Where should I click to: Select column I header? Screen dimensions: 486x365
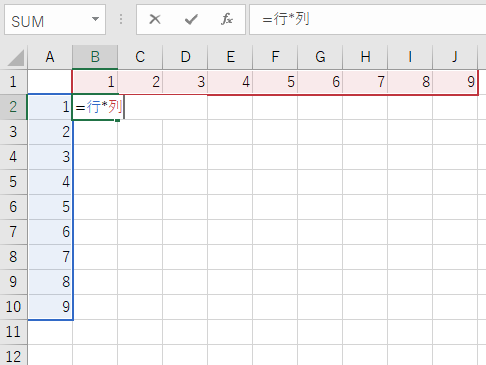[410, 57]
